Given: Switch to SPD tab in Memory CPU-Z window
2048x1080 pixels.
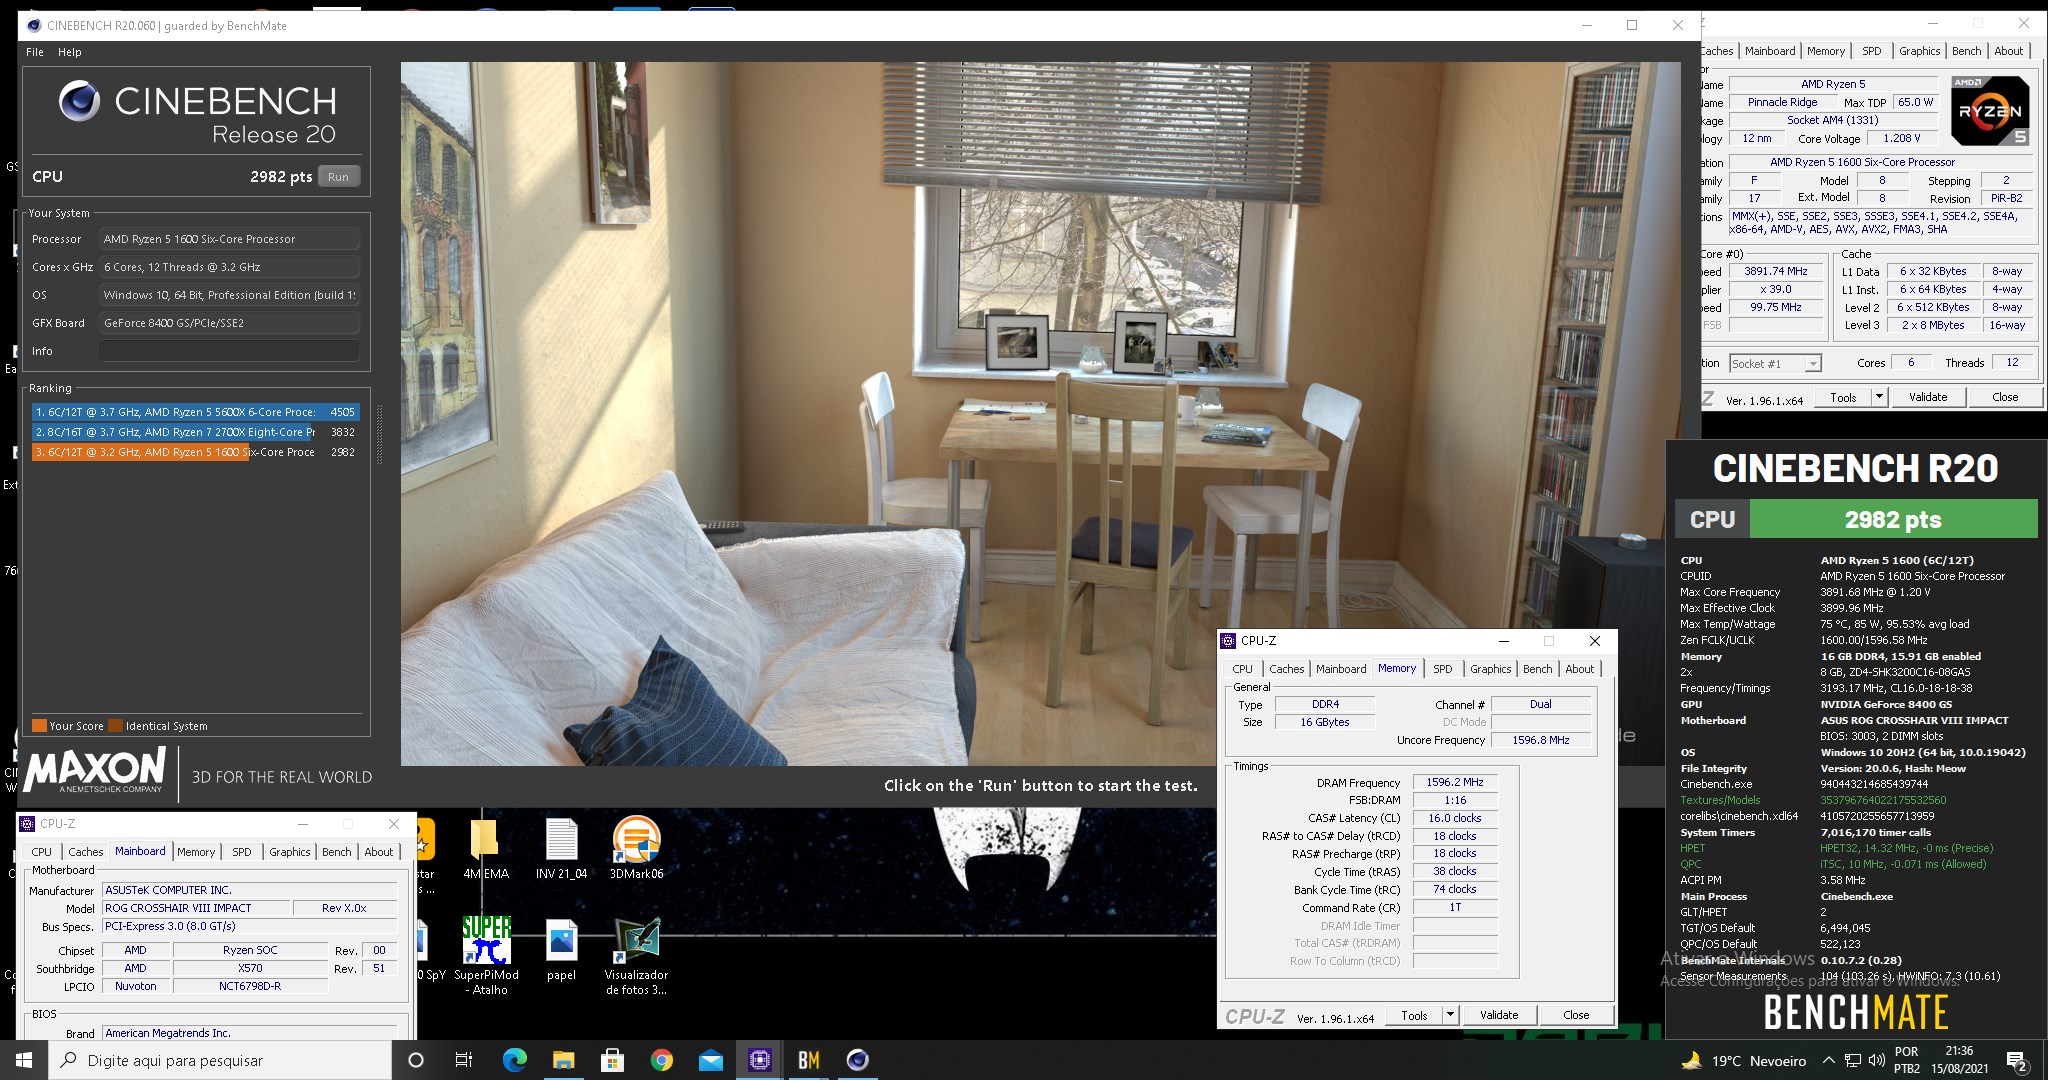Looking at the screenshot, I should (1443, 669).
